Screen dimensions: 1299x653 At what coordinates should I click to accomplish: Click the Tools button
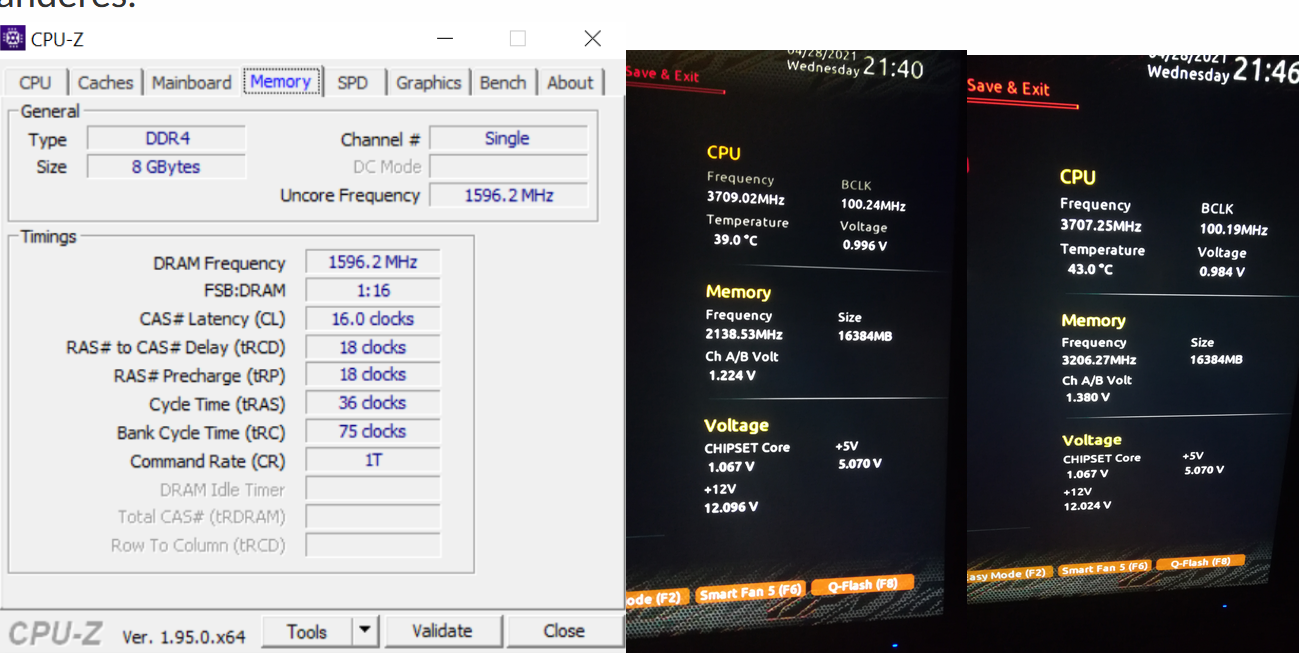(307, 632)
